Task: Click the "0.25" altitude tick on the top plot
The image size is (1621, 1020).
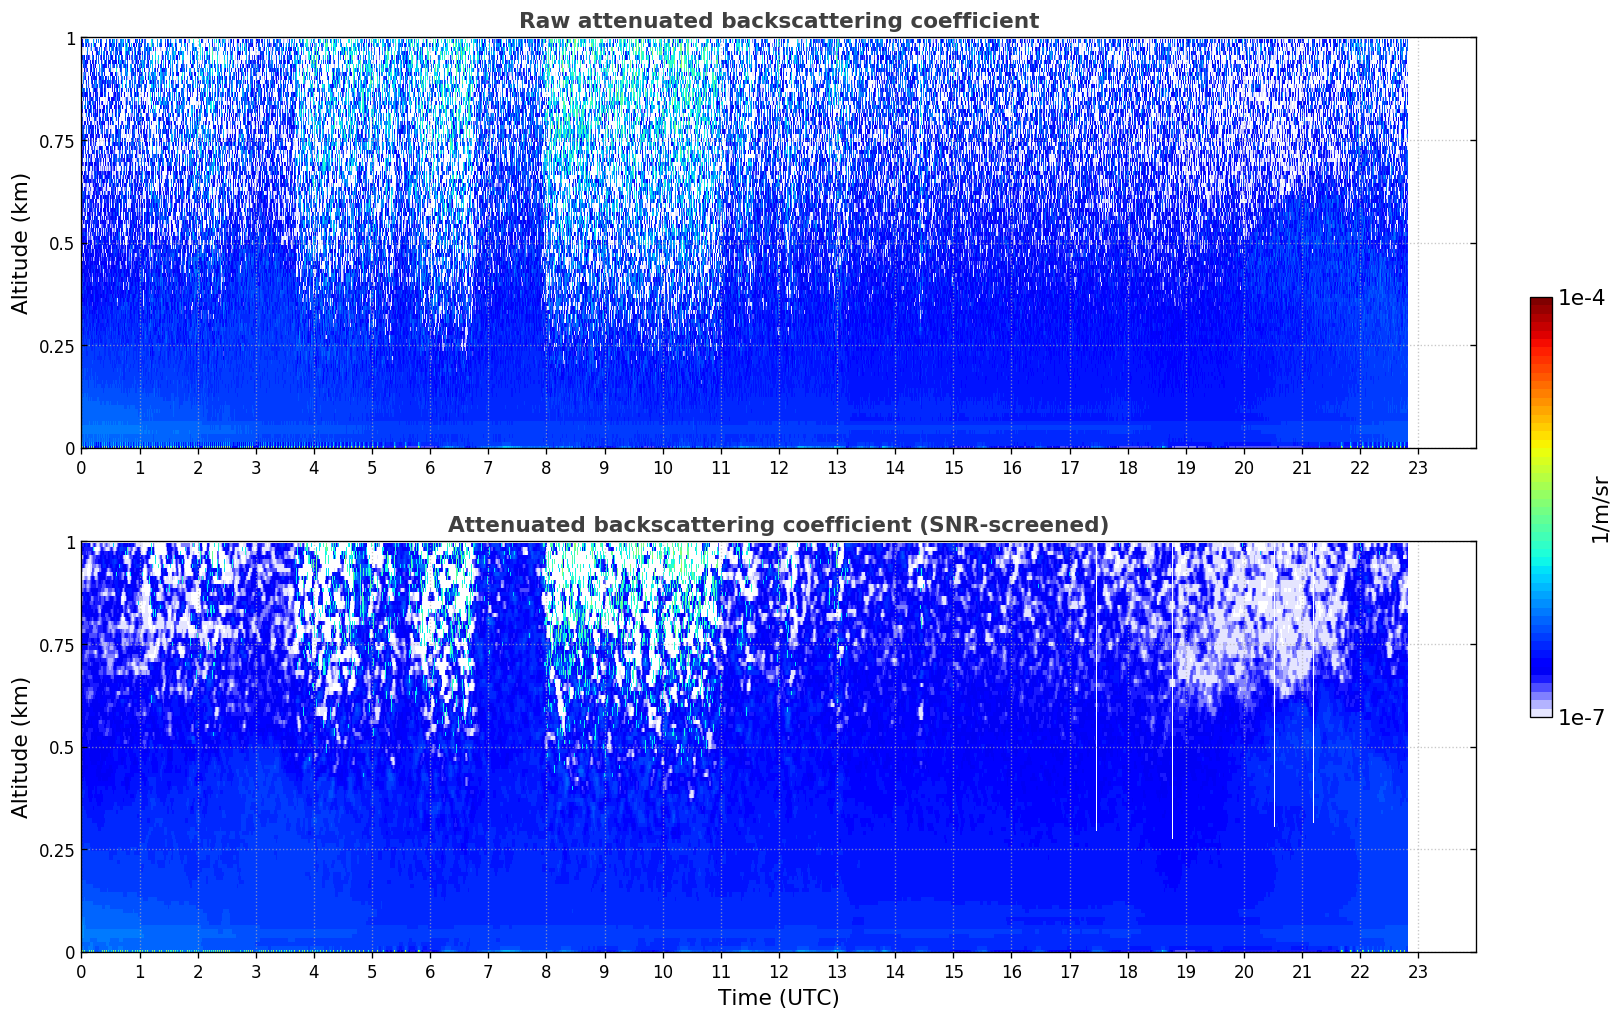Action: tap(57, 346)
